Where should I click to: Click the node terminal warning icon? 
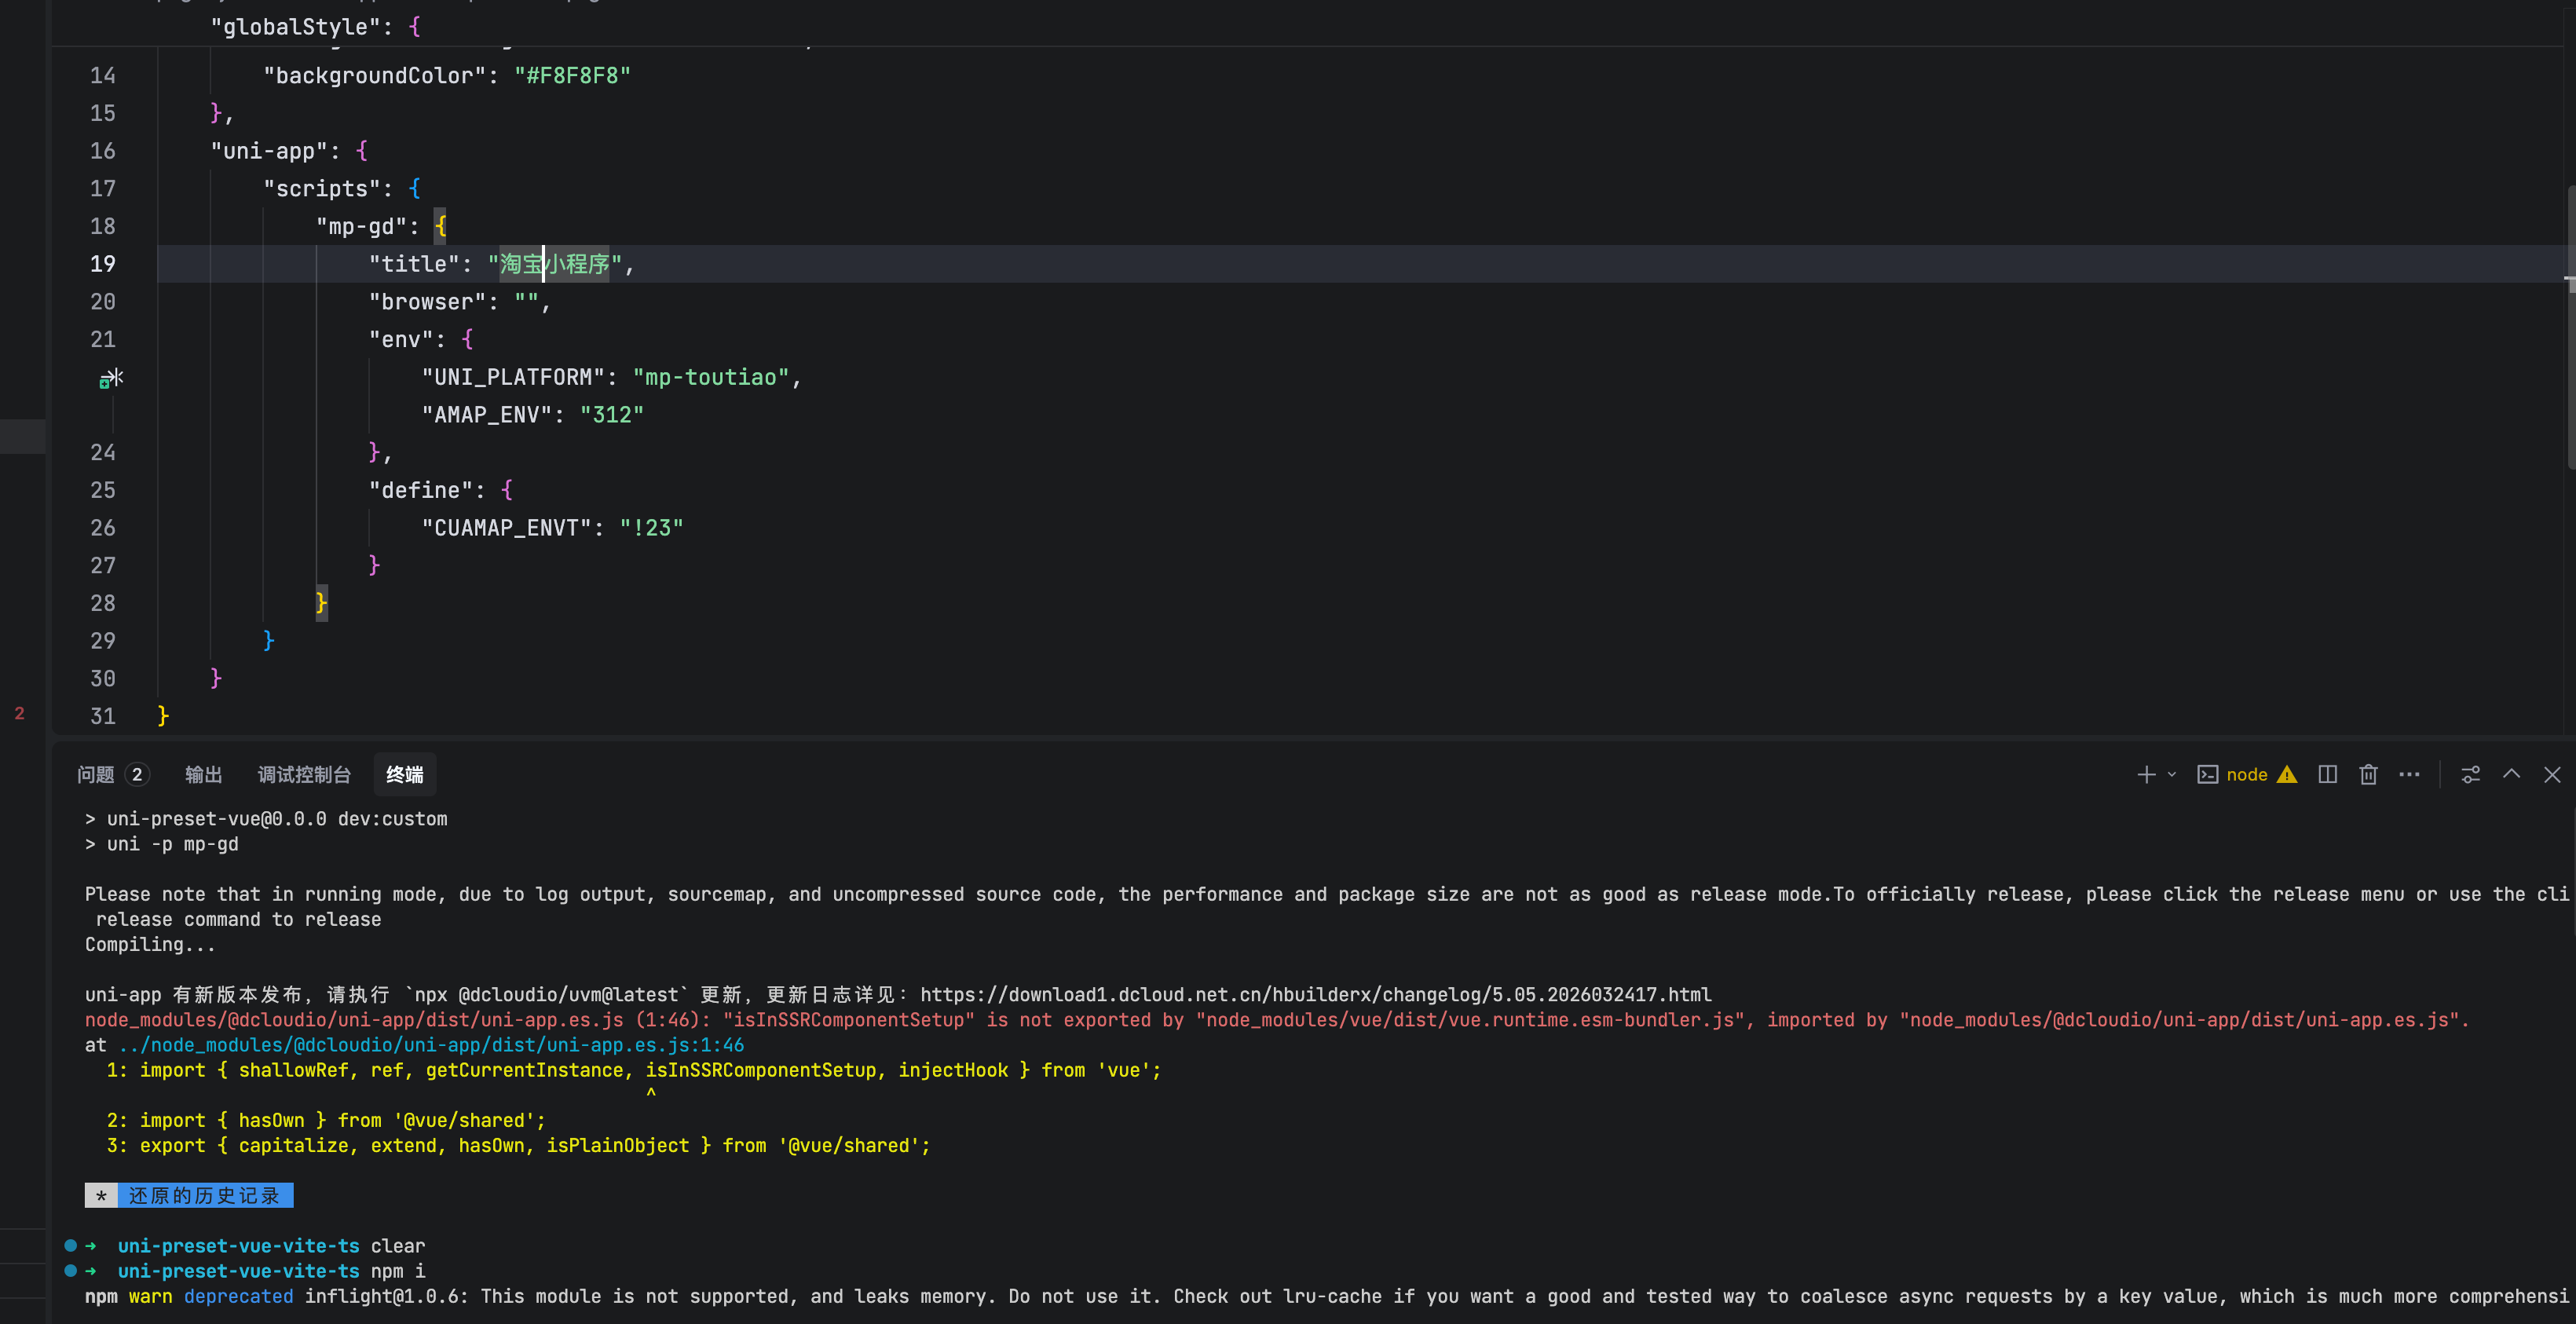2286,775
